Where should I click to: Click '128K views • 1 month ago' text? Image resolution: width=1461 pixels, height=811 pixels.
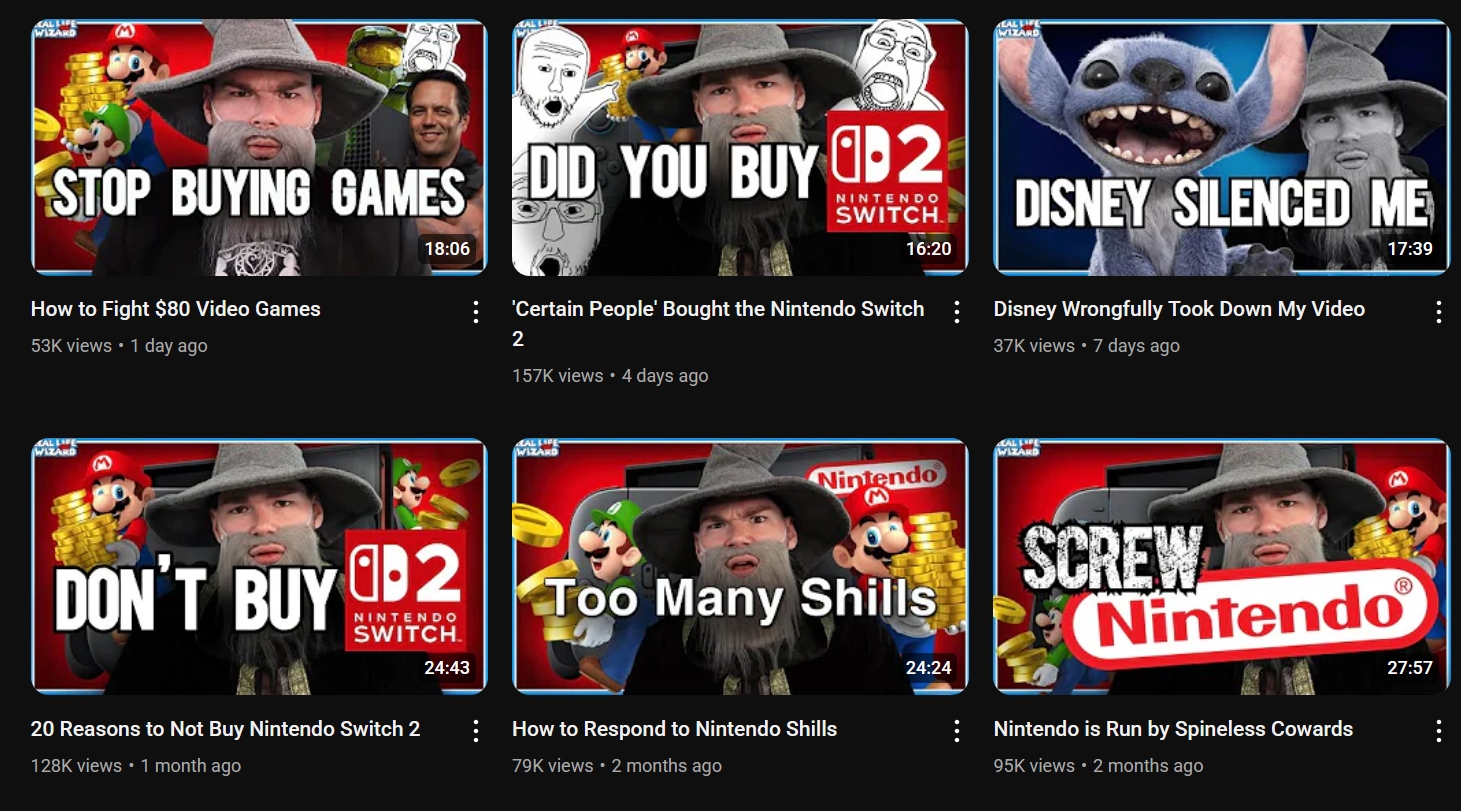point(136,766)
